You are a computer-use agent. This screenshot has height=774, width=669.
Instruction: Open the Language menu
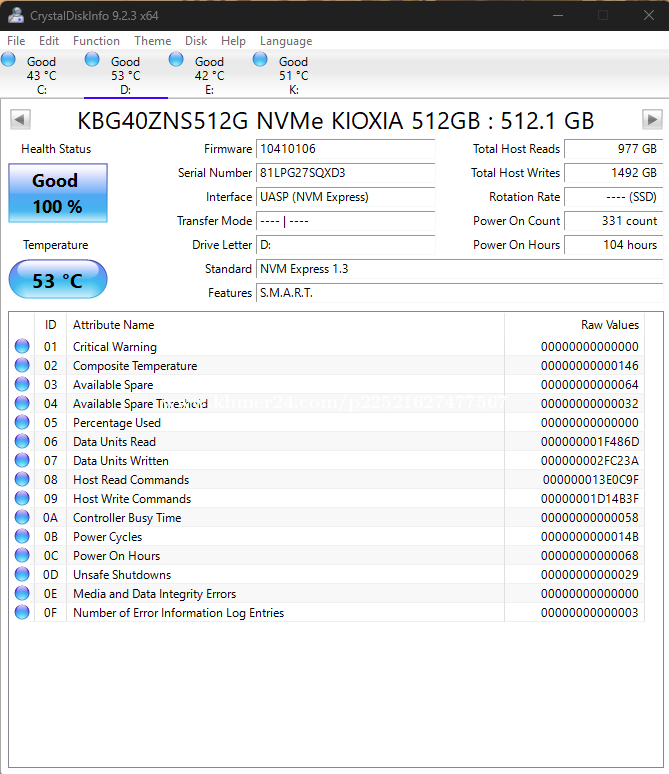(286, 41)
